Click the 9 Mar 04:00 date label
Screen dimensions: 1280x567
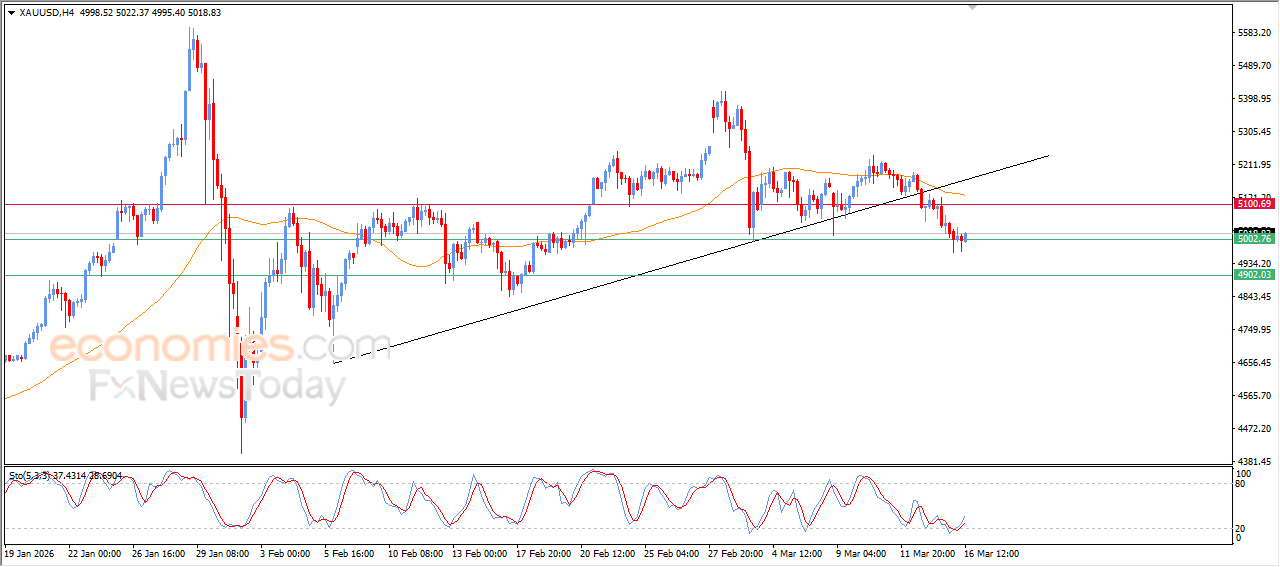(863, 552)
